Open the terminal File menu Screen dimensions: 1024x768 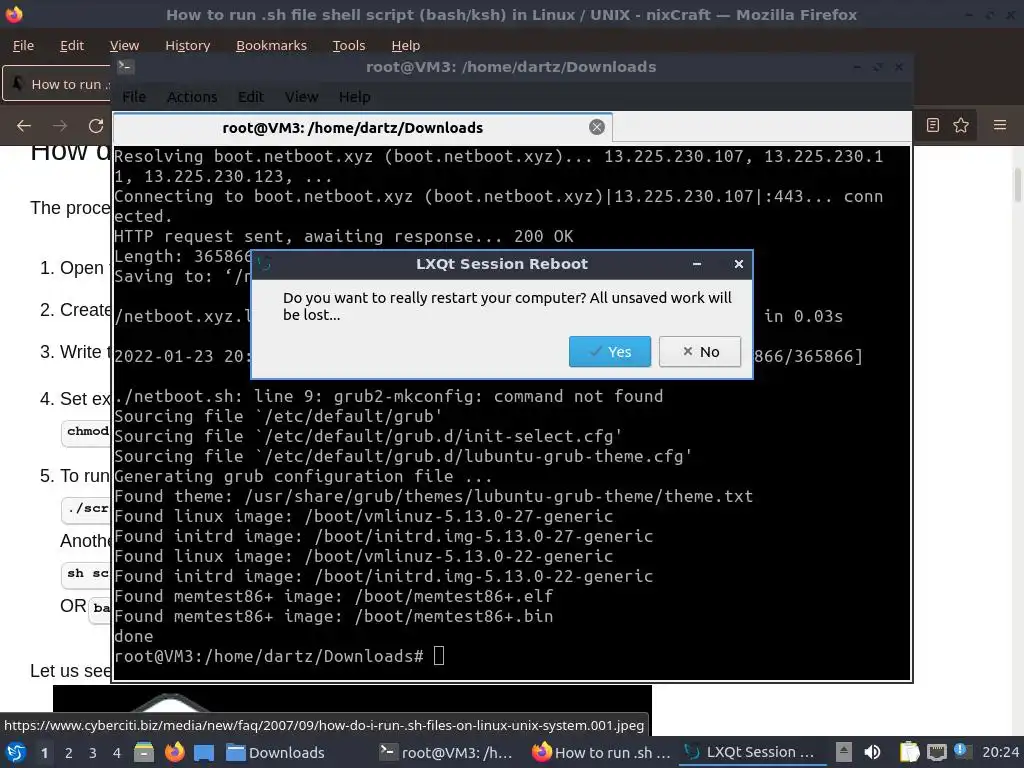pyautogui.click(x=134, y=97)
